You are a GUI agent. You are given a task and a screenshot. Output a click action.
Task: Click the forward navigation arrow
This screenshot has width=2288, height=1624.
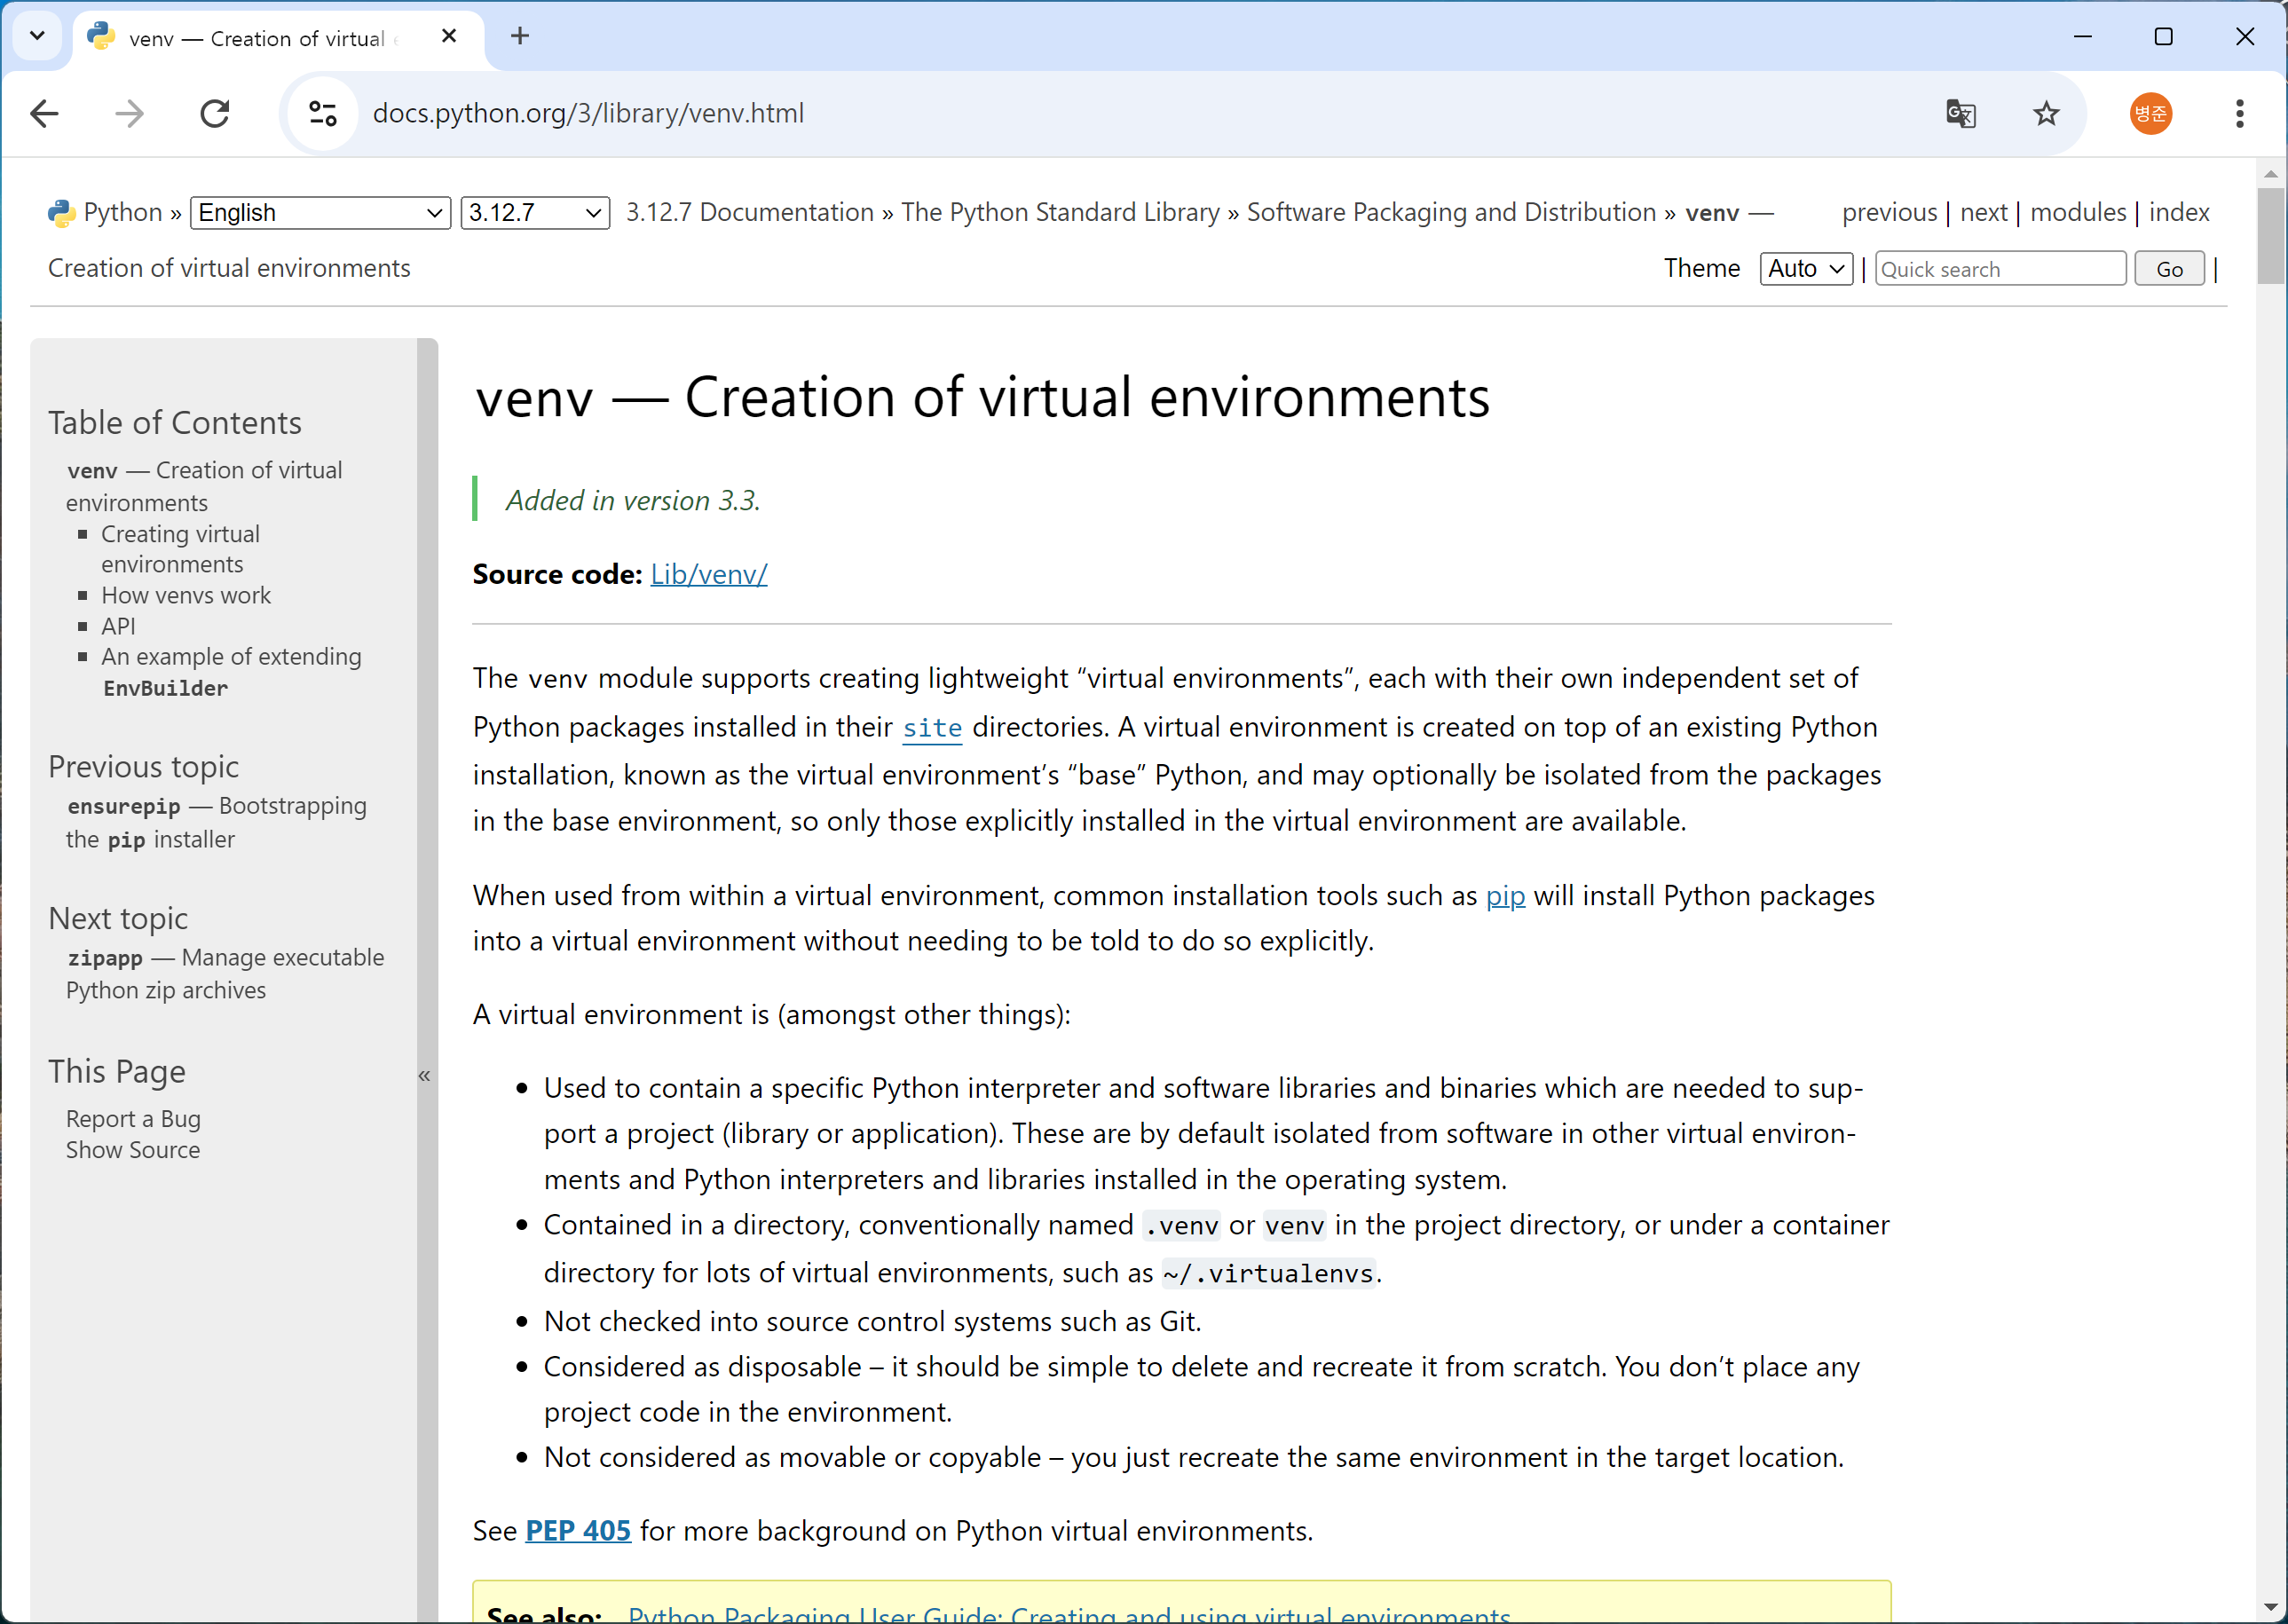tap(129, 114)
